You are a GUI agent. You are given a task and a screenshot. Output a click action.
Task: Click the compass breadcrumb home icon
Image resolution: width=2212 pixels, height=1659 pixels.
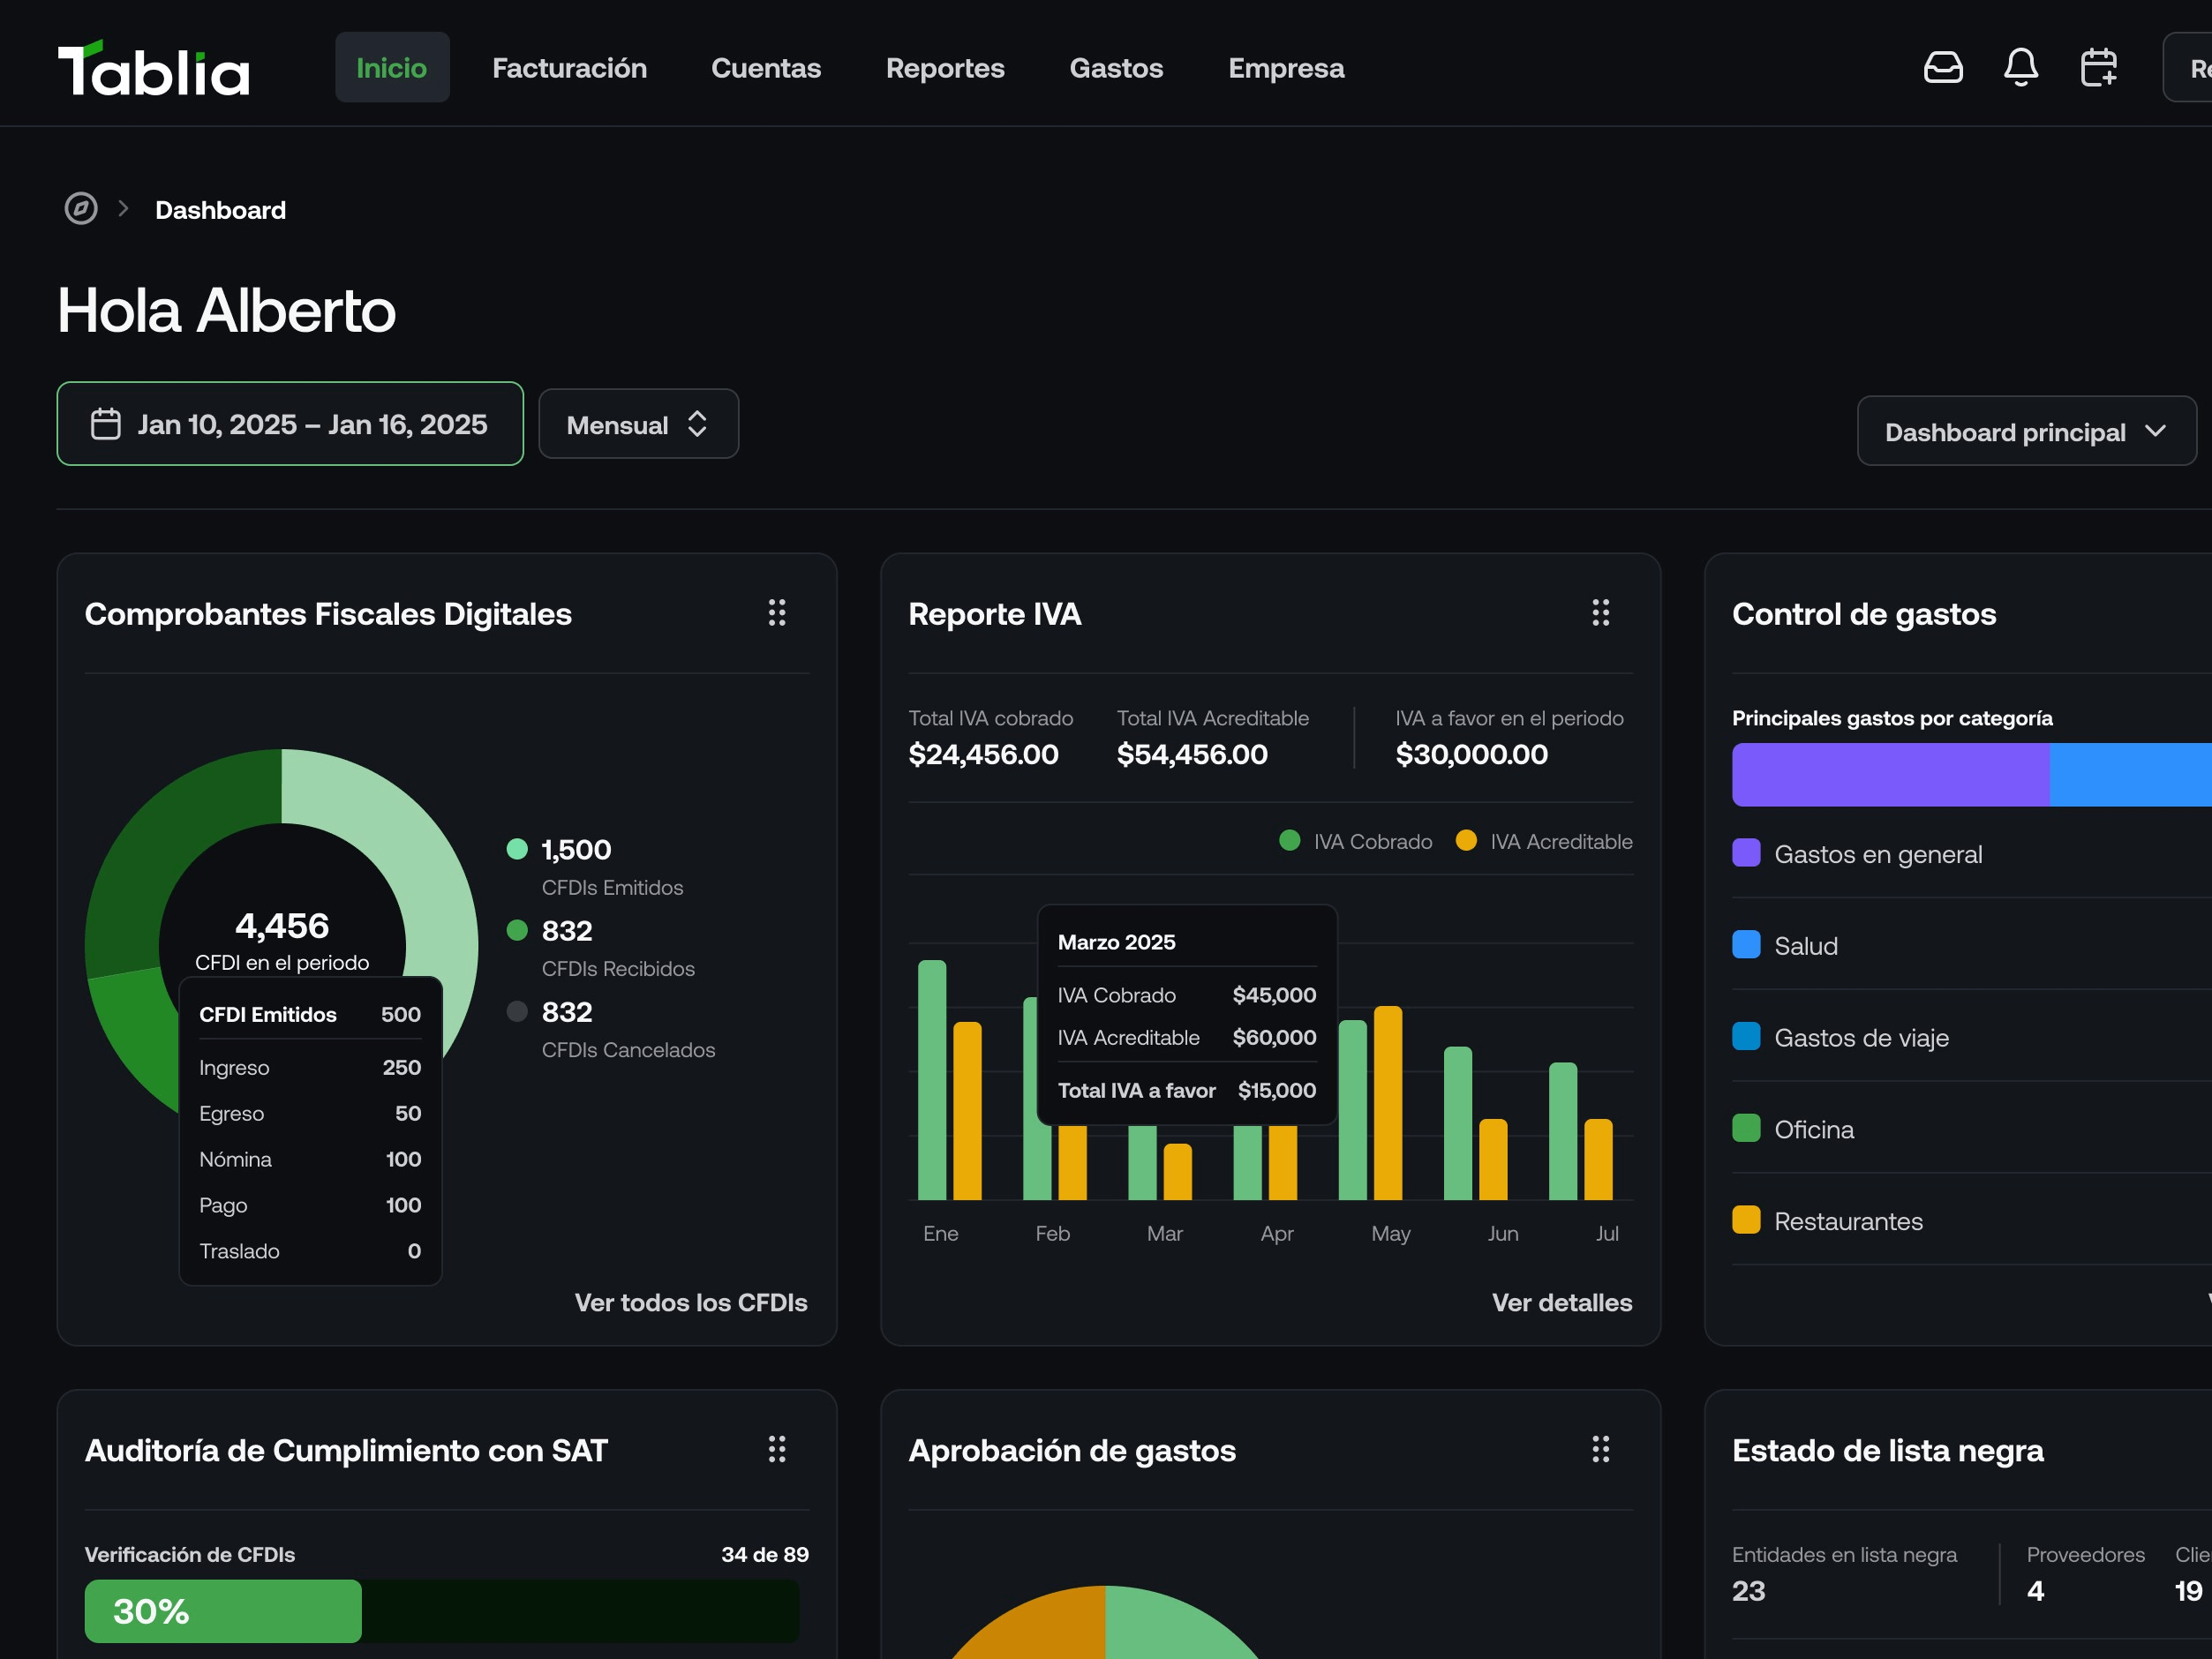tap(81, 209)
